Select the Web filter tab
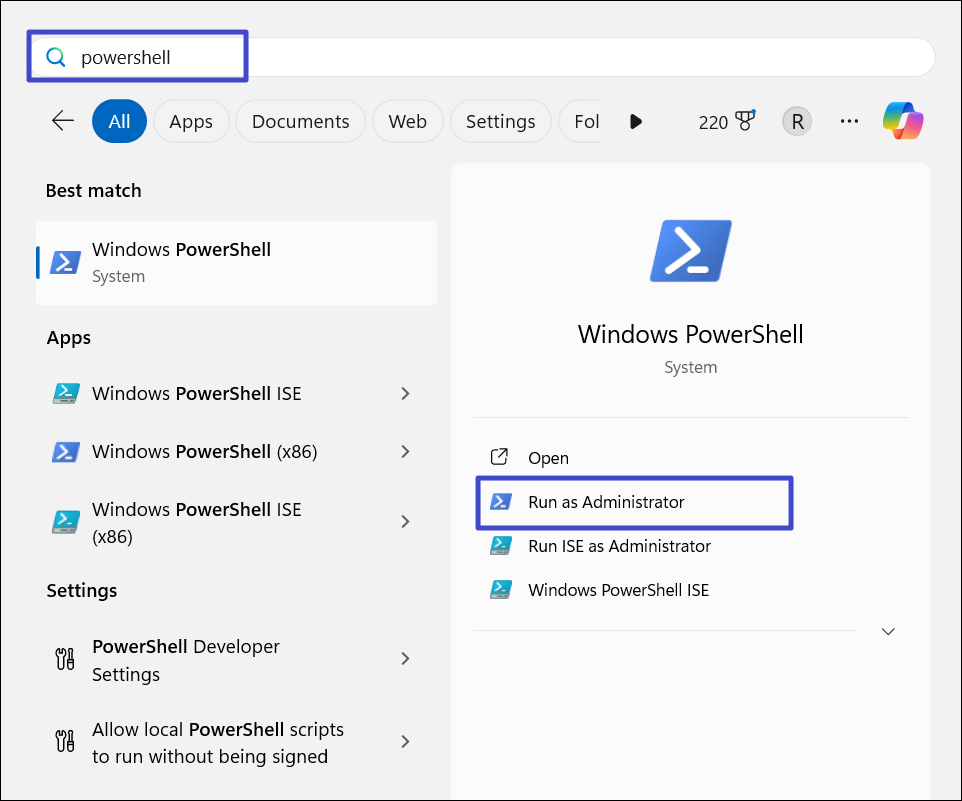Viewport: 962px width, 801px height. click(x=407, y=121)
